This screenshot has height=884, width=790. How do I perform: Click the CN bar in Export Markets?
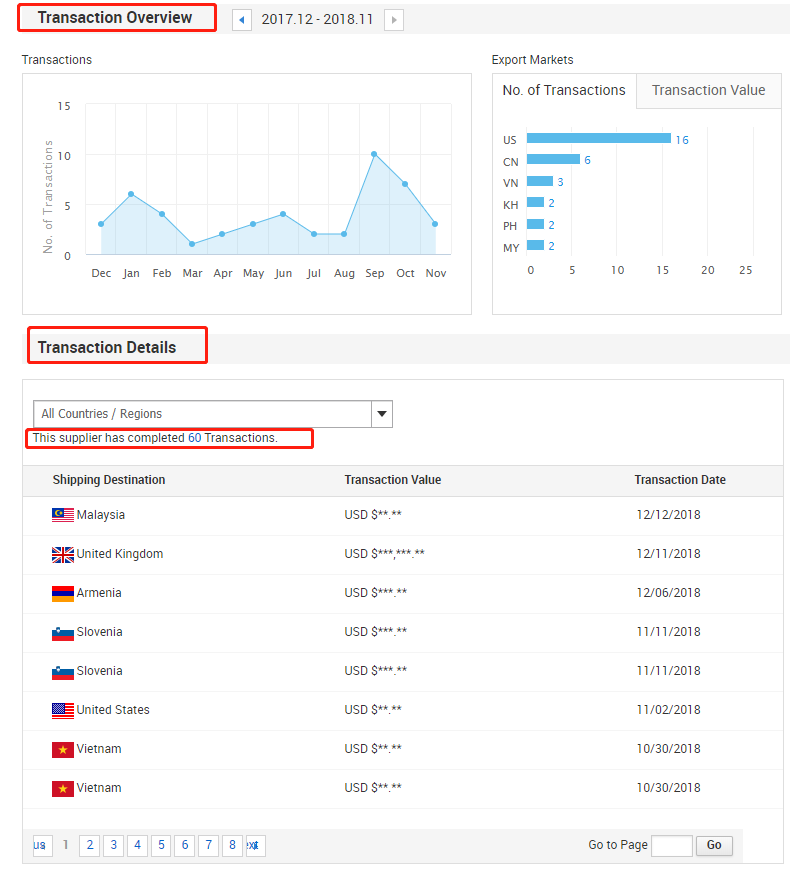coord(553,160)
